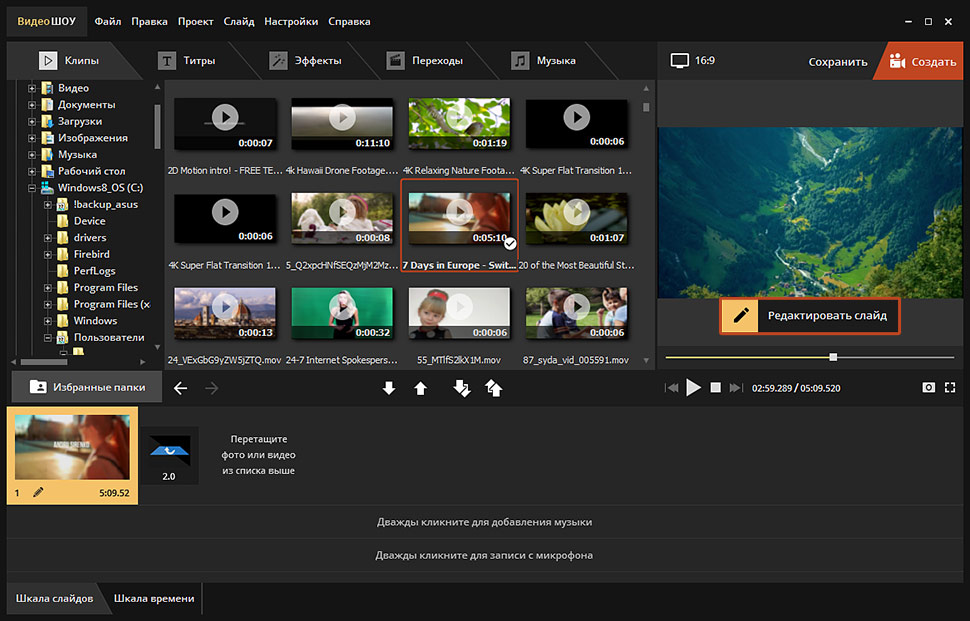Screen dimensions: 970x621
Task: Switch to the Титры tab
Action: [x=186, y=61]
